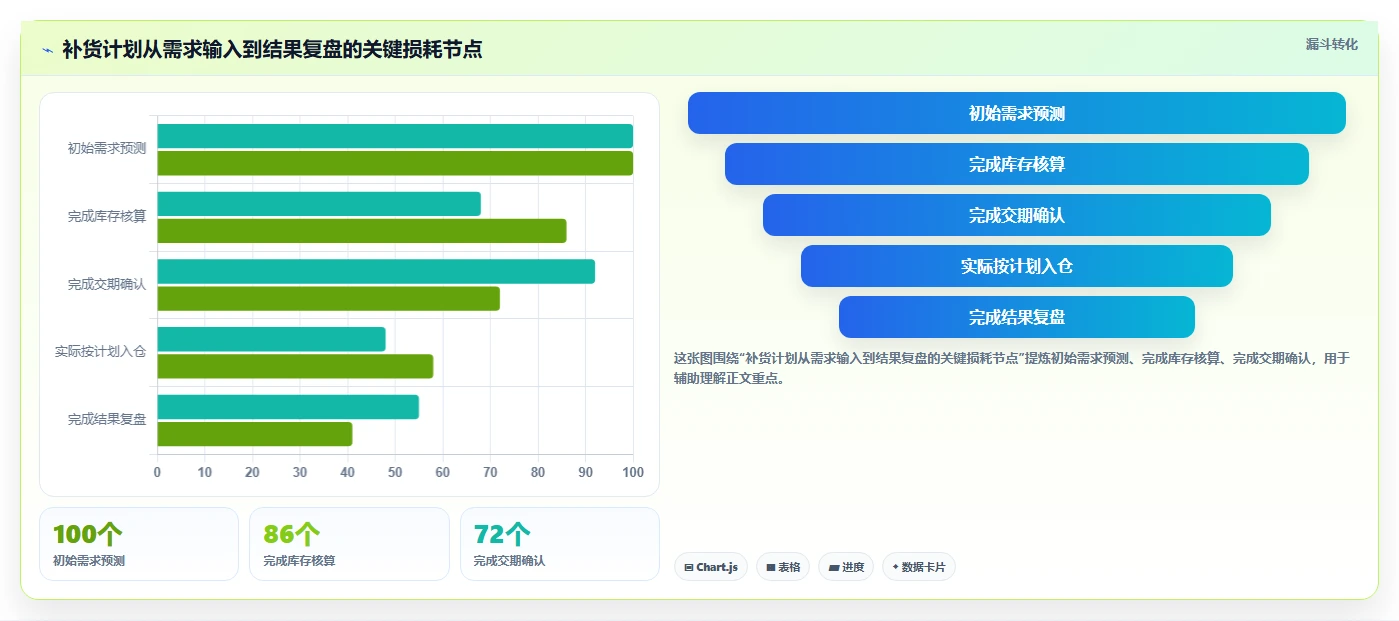Click the 100 tick on chart x-axis
The width and height of the screenshot is (1399, 621).
pos(633,472)
